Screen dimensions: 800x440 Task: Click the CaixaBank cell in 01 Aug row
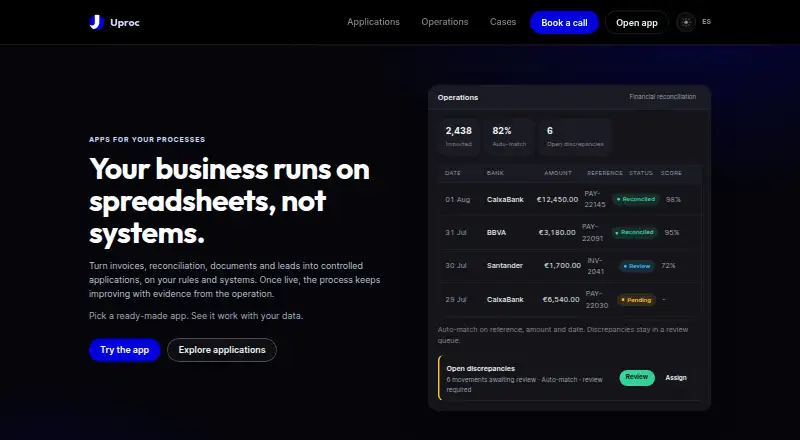505,200
